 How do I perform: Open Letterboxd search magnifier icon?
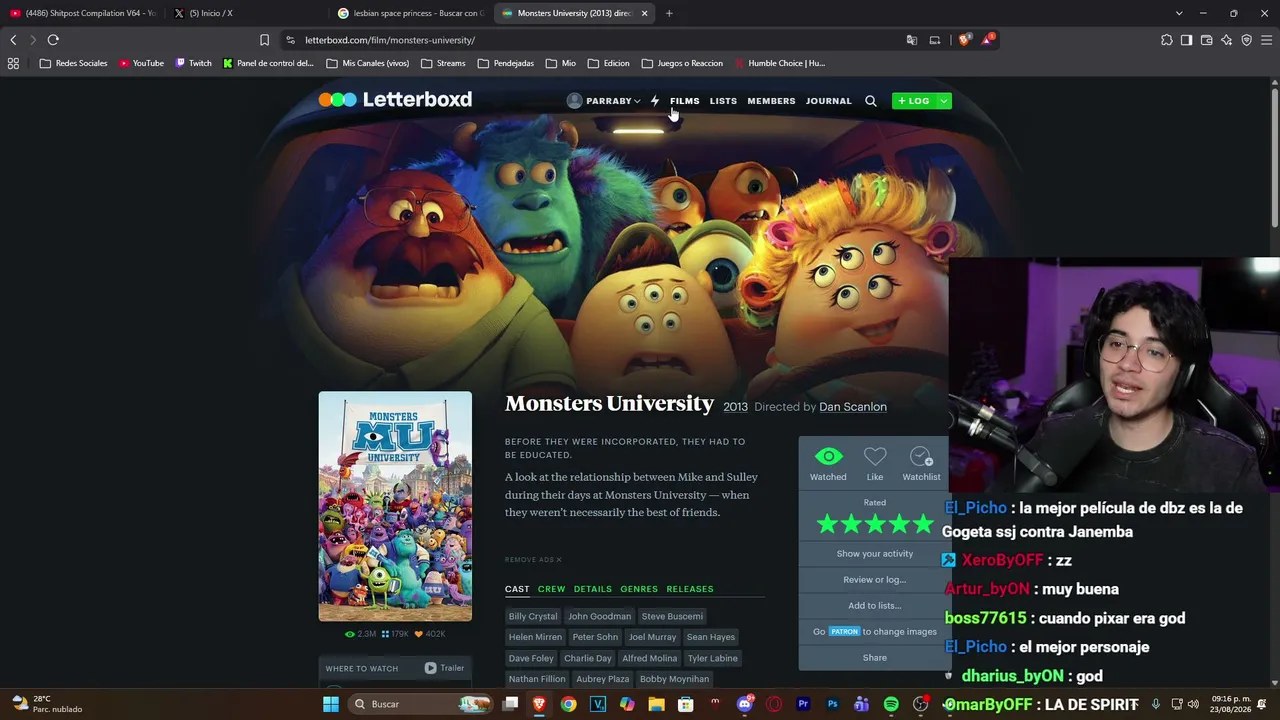click(x=871, y=101)
